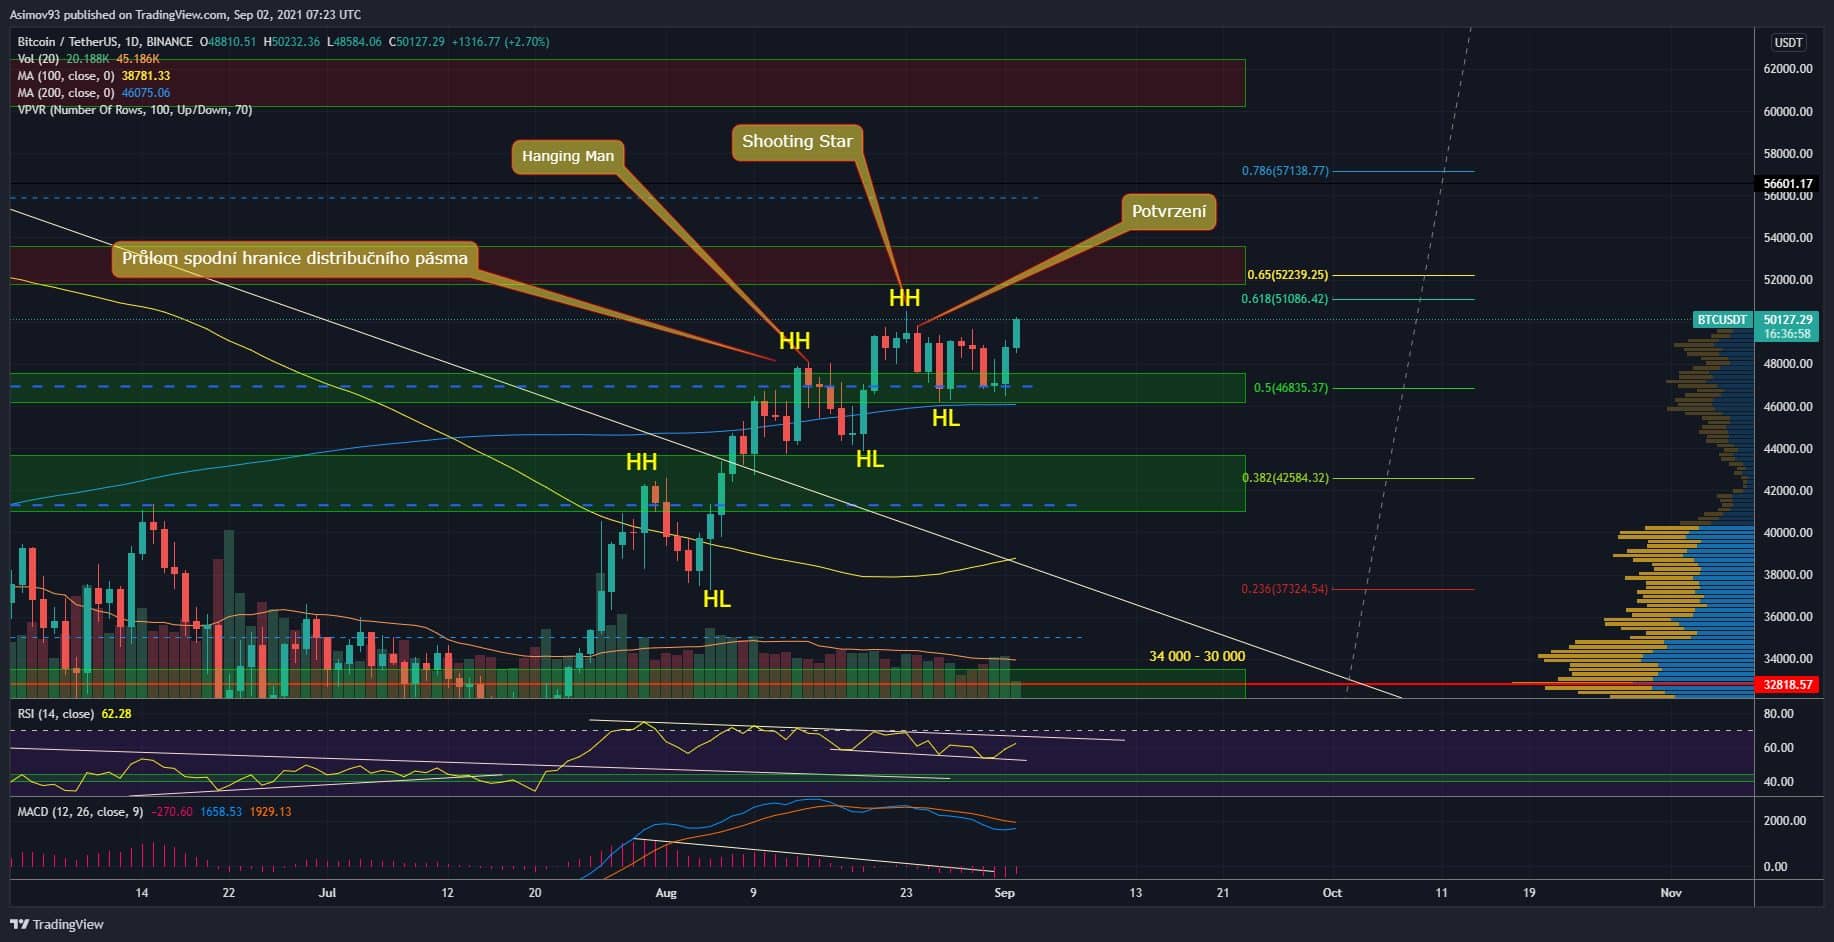Click the 0.65(52239.25) Fibonacci level label
Viewport: 1834px width, 942px height.
tap(1288, 275)
